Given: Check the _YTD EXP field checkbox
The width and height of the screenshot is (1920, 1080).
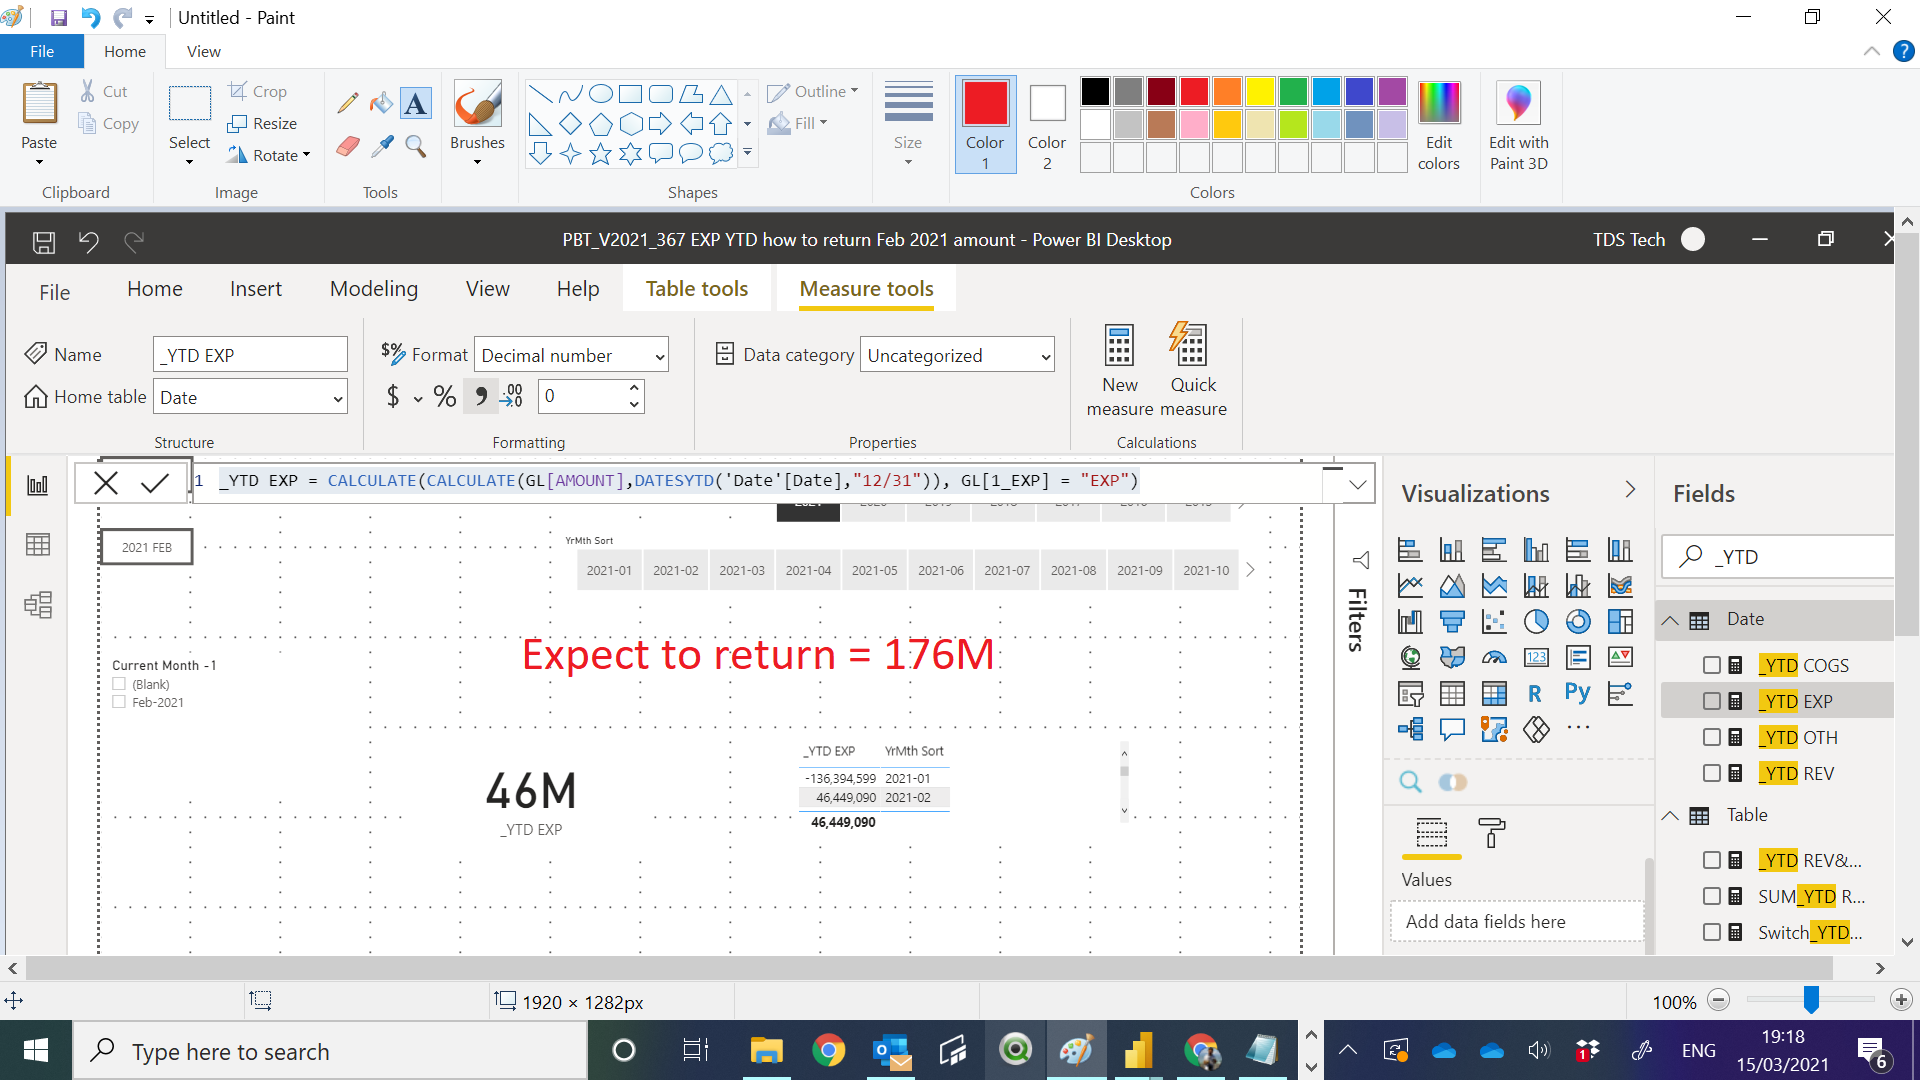Looking at the screenshot, I should (1711, 701).
